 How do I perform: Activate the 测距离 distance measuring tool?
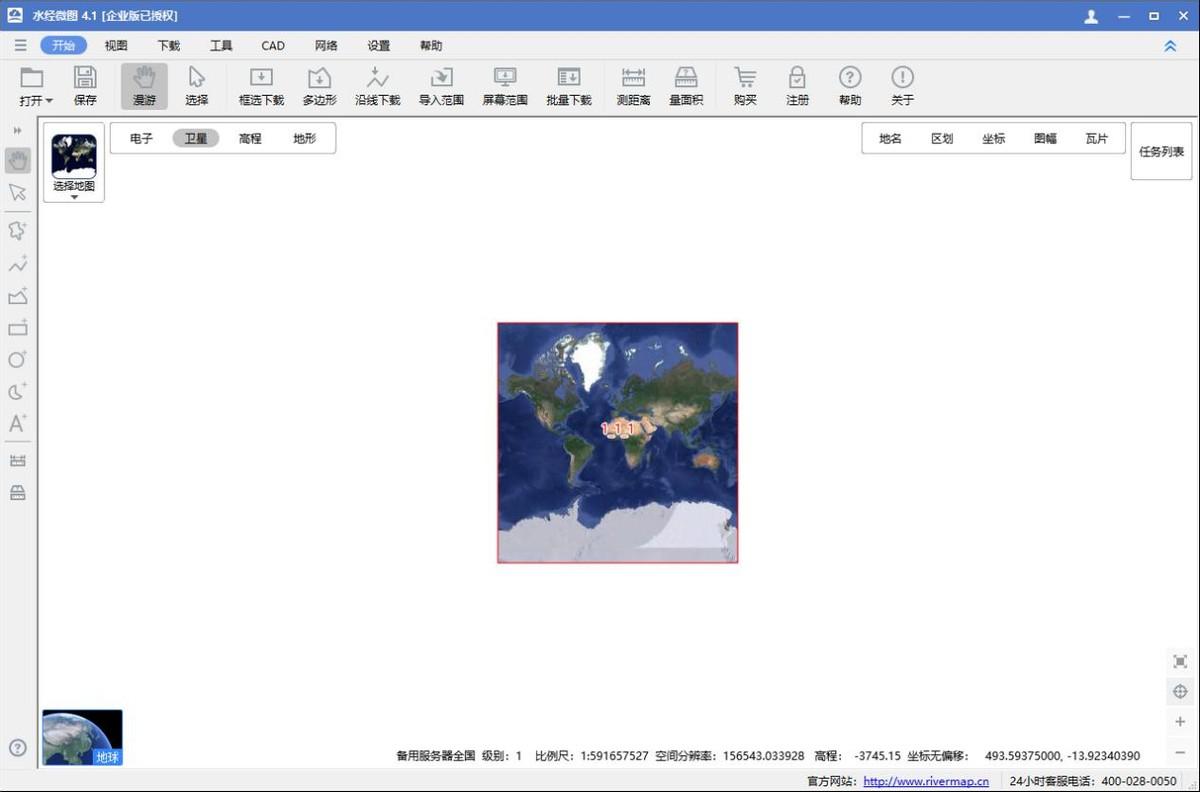tap(633, 87)
